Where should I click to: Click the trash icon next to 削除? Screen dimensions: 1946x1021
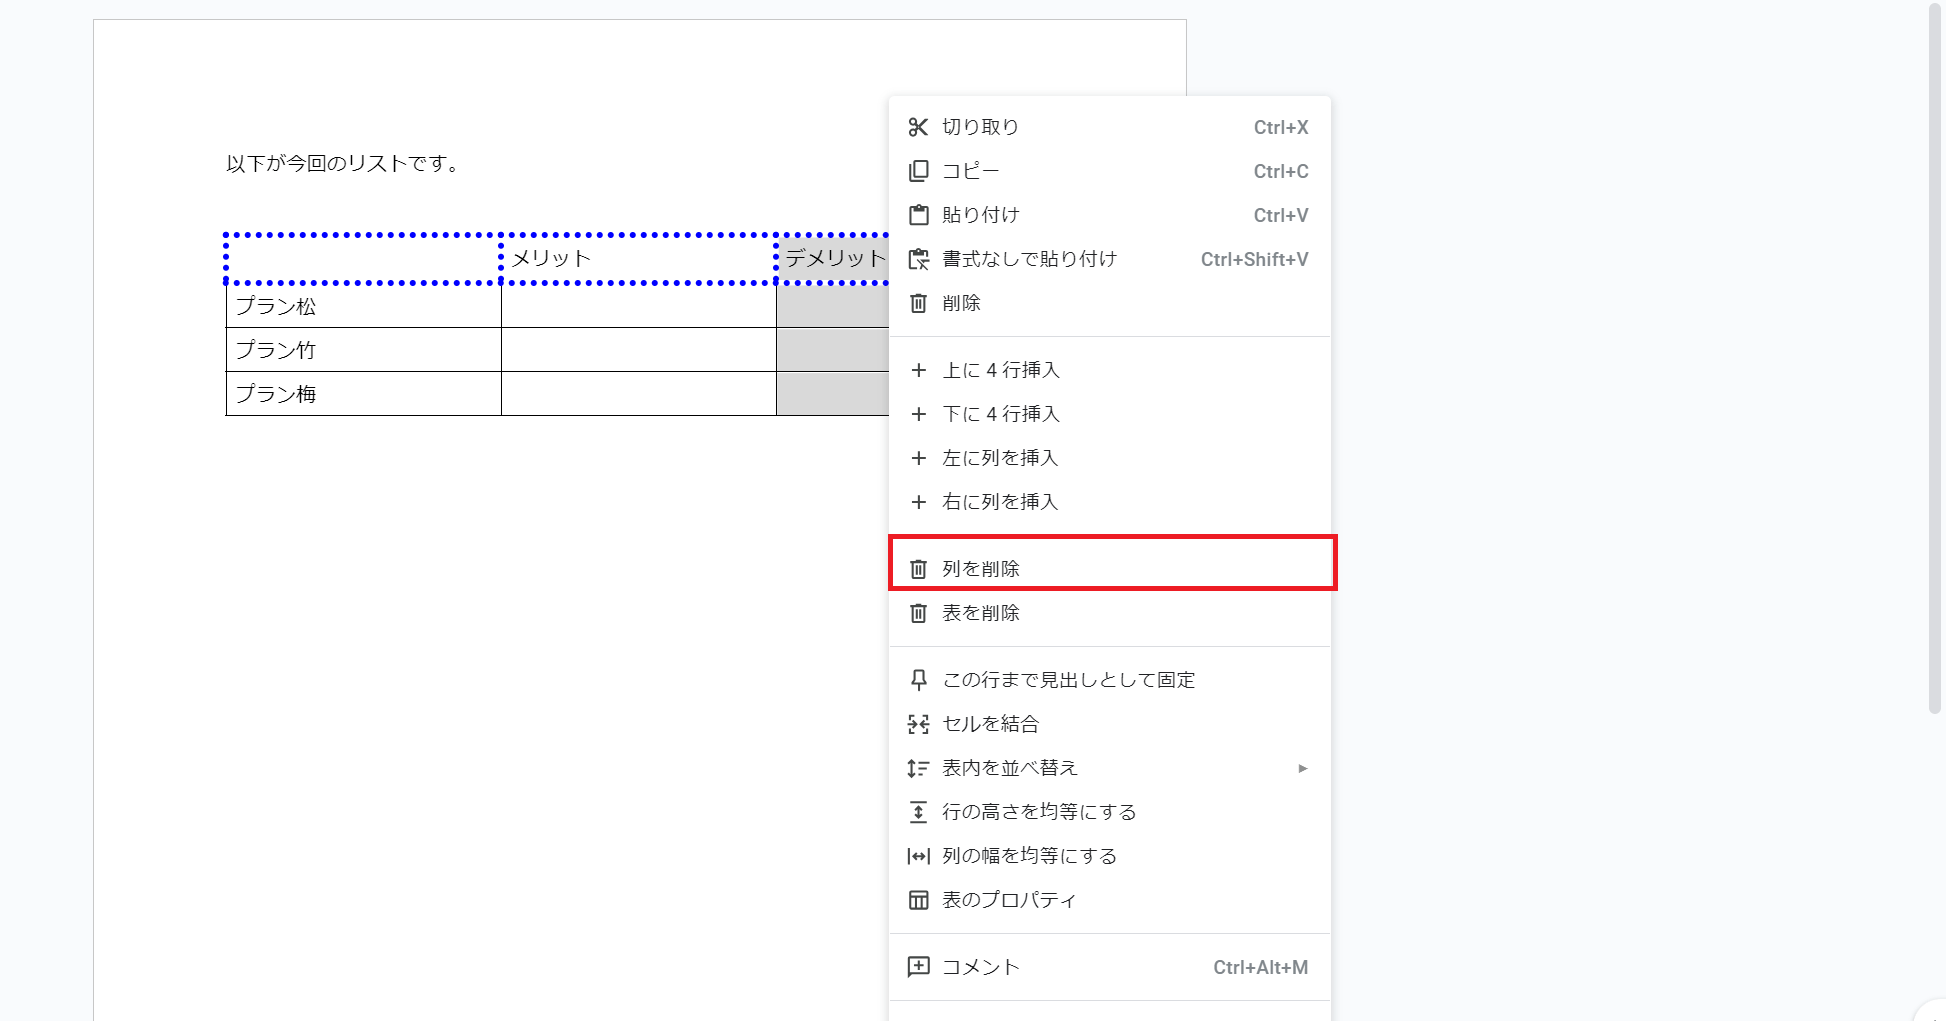[x=918, y=303]
